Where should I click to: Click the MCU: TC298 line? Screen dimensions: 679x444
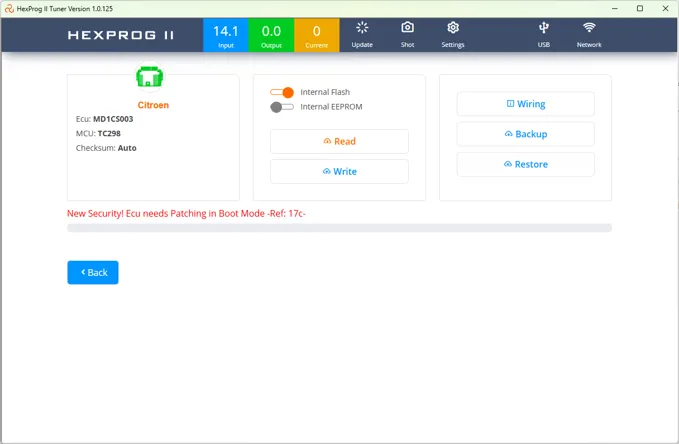click(x=98, y=133)
